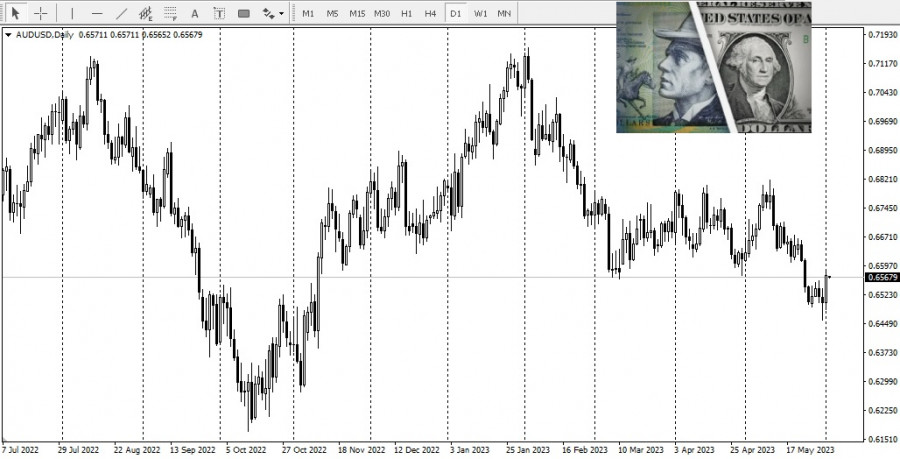The width and height of the screenshot is (900, 459).
Task: Switch to W1 weekly timeframe
Action: tap(480, 13)
